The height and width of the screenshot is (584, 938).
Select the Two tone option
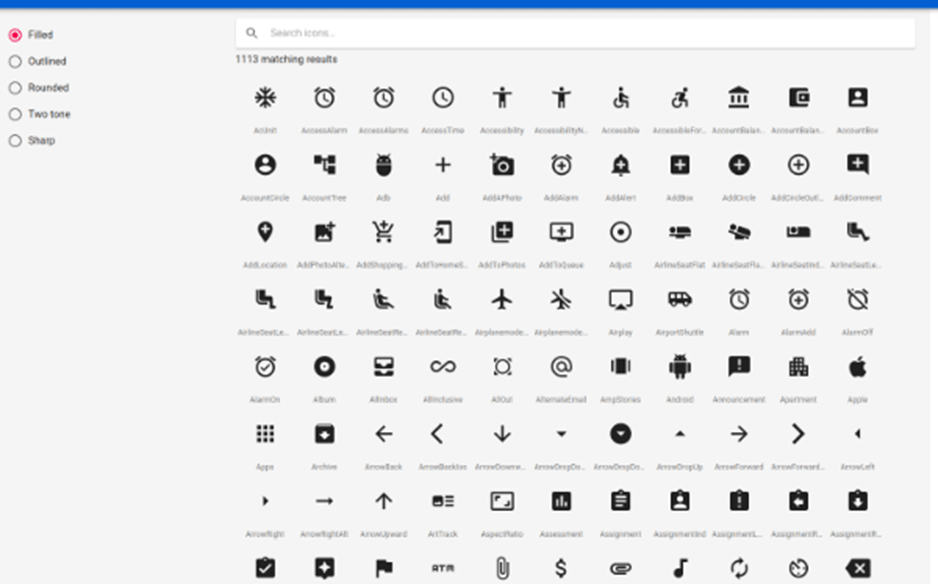pos(15,114)
